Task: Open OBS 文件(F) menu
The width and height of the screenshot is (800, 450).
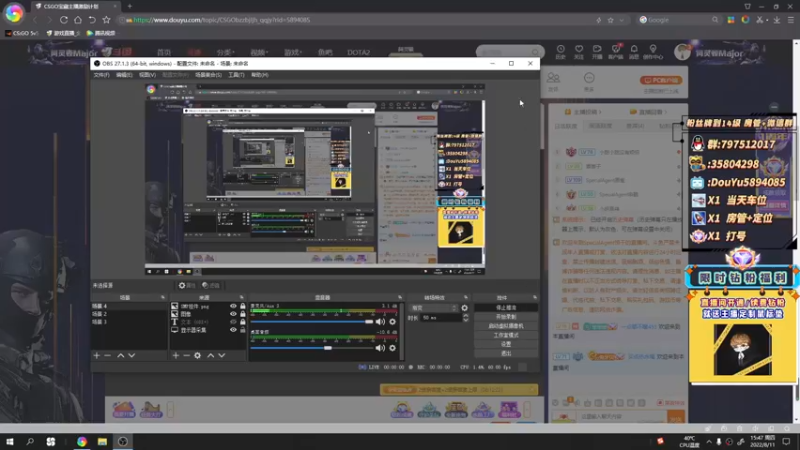Action: [102, 75]
